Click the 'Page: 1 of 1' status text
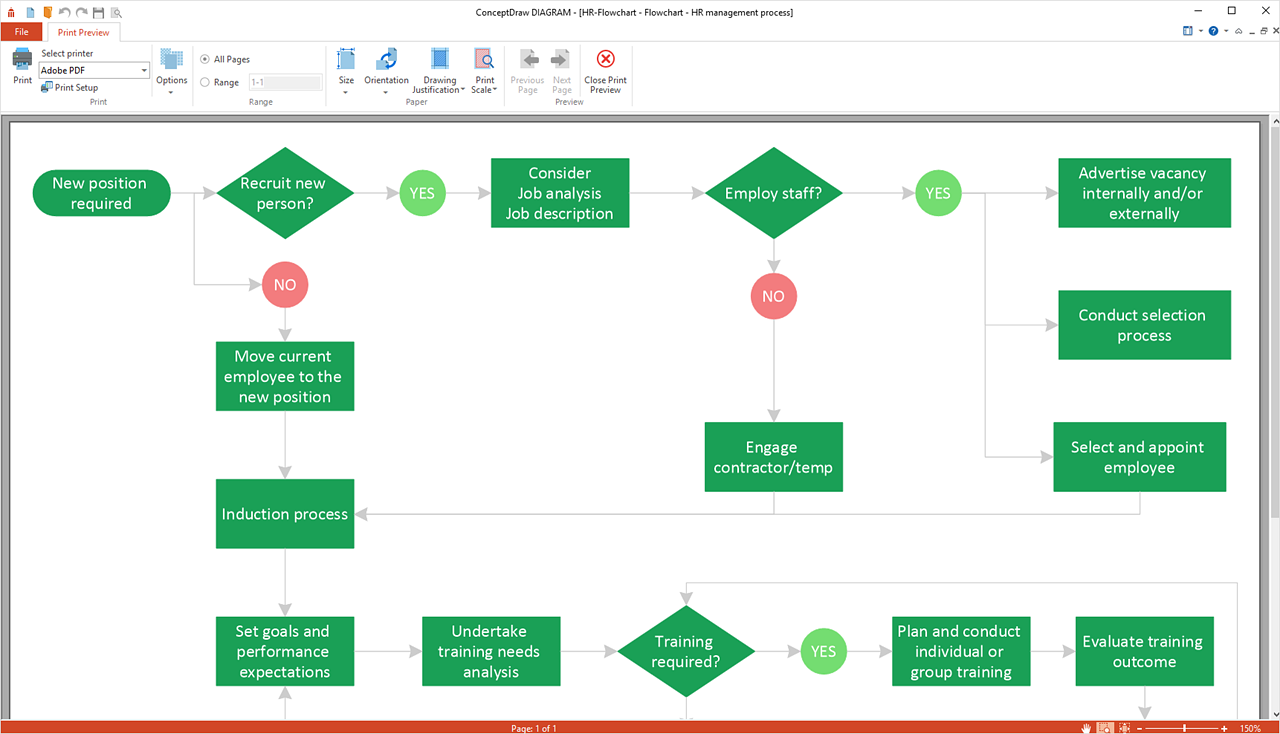The height and width of the screenshot is (734, 1280). [x=534, y=728]
